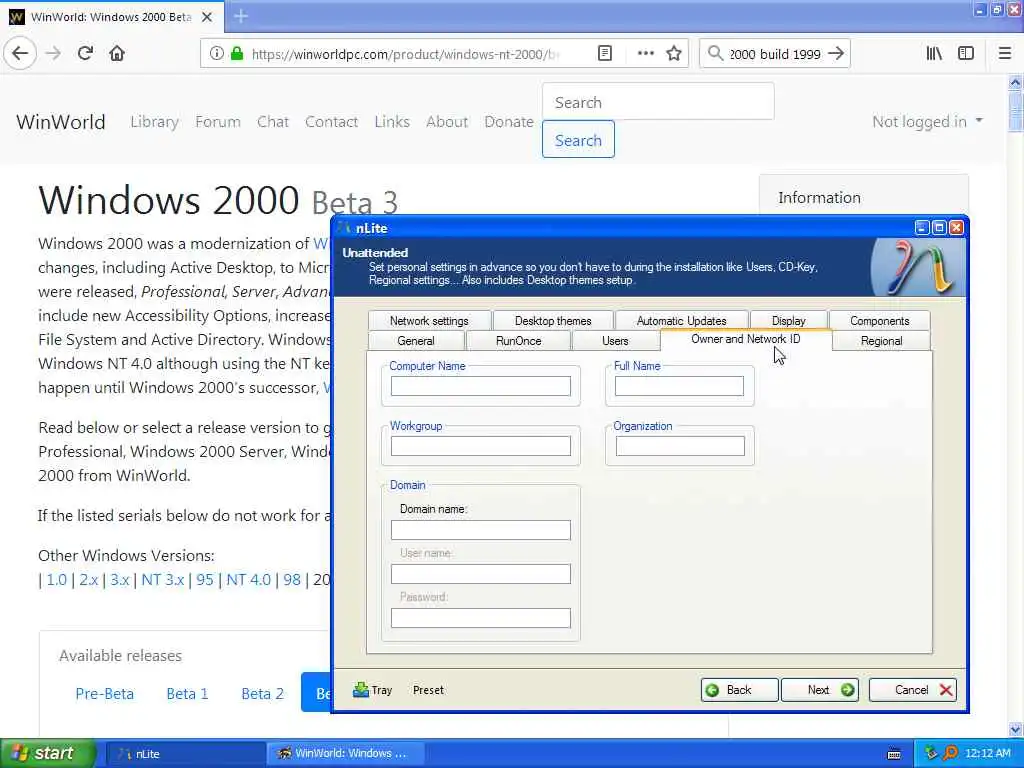Screen dimensions: 1024x768
Task: Open Firefox home page icon
Action: coord(117,53)
